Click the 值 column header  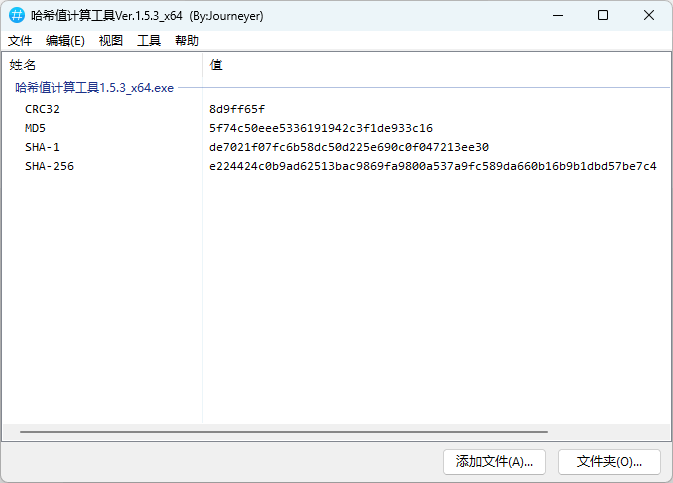click(216, 65)
